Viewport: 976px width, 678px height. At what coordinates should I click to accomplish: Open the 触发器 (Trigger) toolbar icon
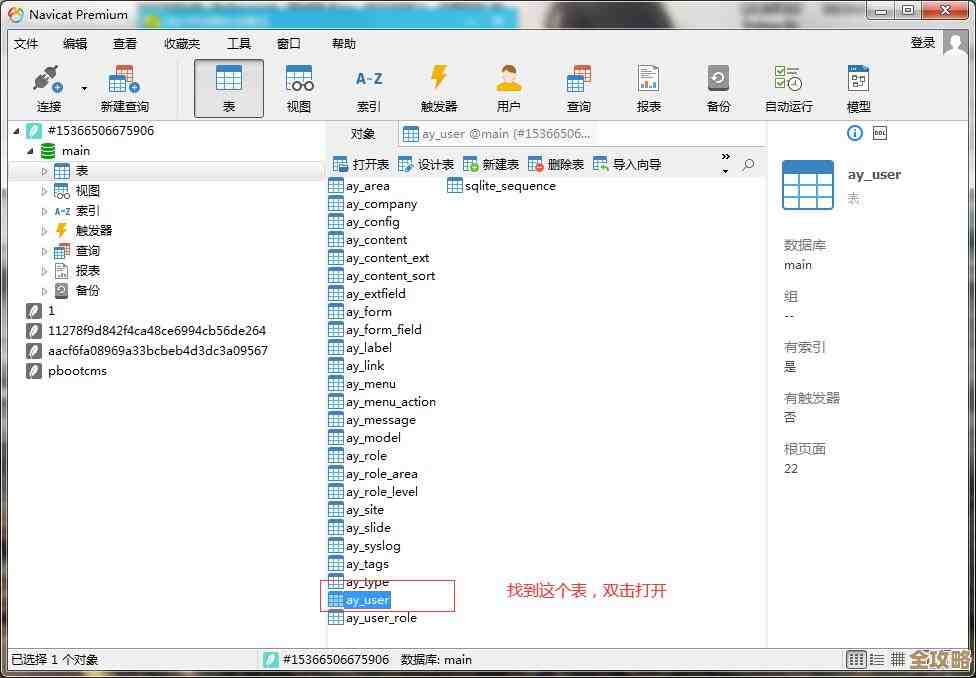point(438,88)
